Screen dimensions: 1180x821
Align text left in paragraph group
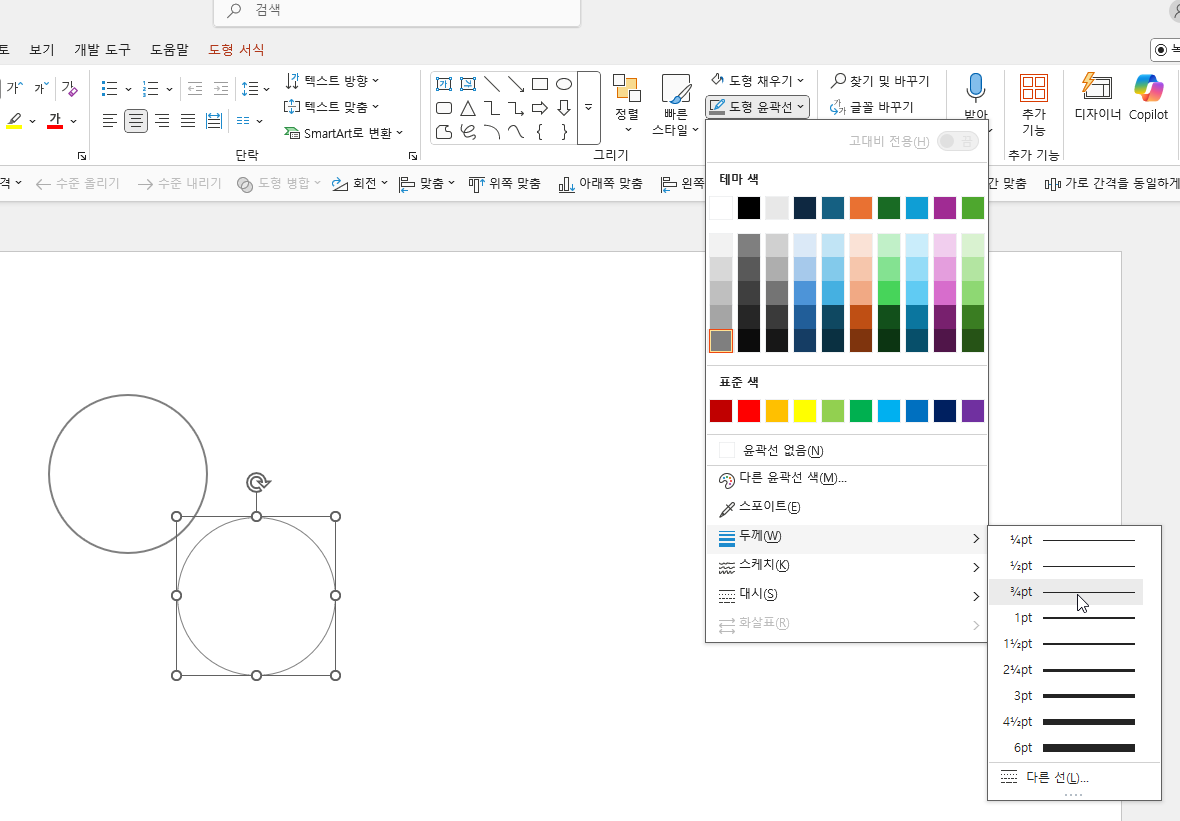[x=110, y=120]
